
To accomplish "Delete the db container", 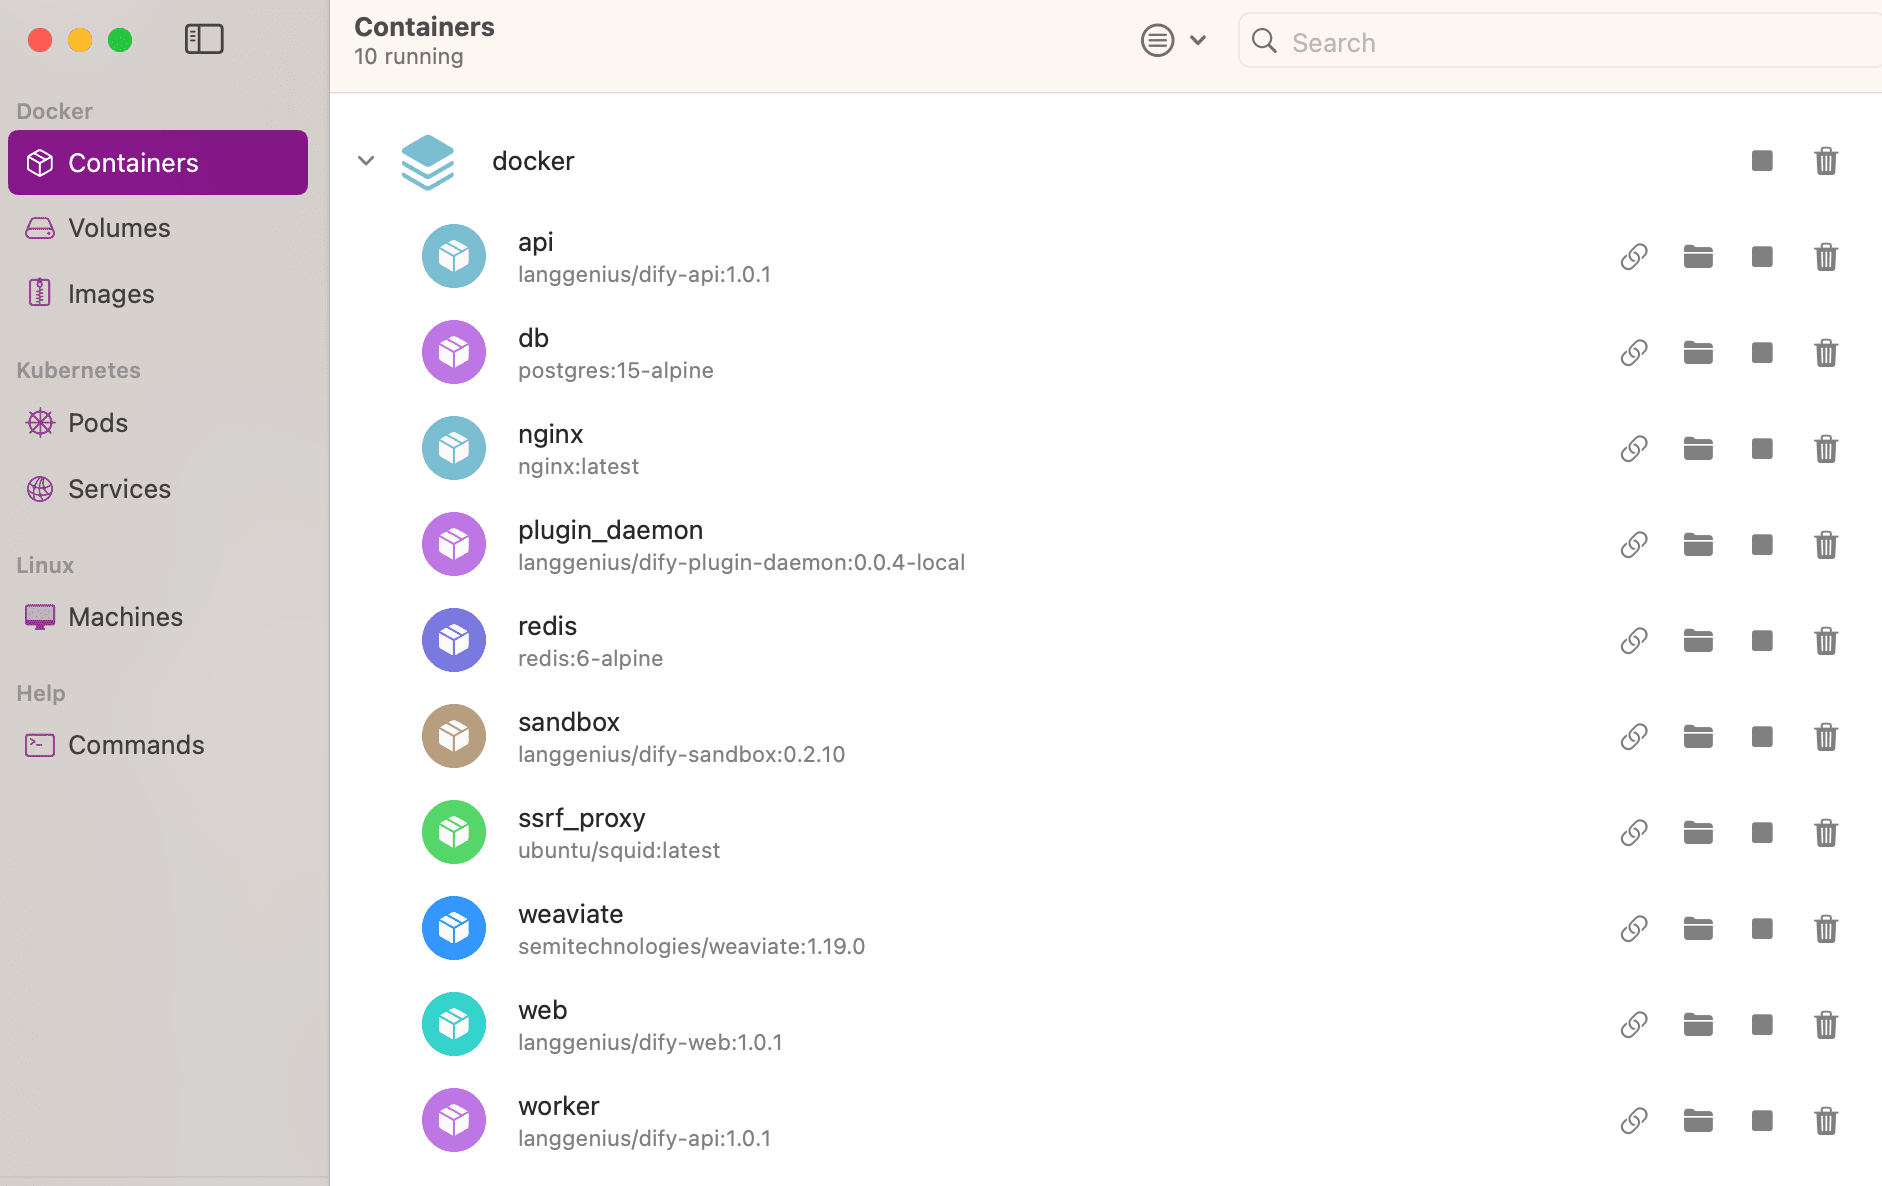I will coord(1826,353).
